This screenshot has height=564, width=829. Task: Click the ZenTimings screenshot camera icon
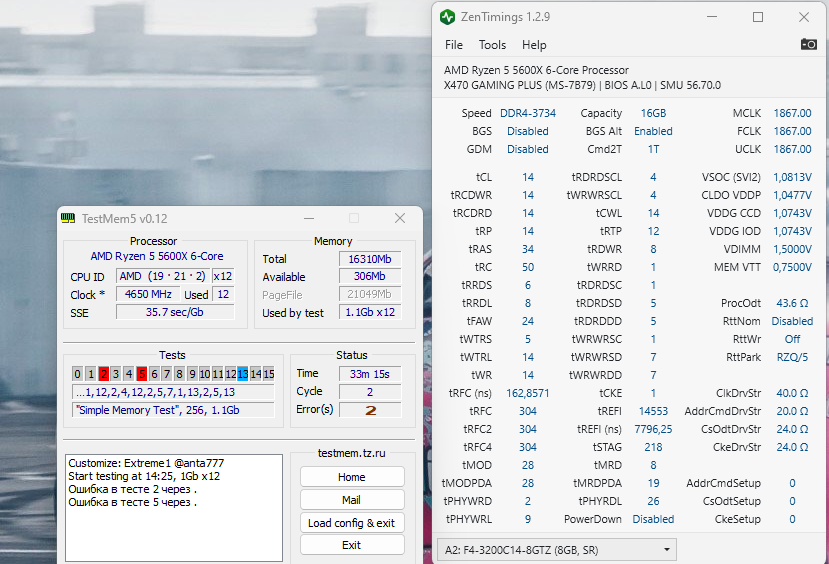point(808,44)
